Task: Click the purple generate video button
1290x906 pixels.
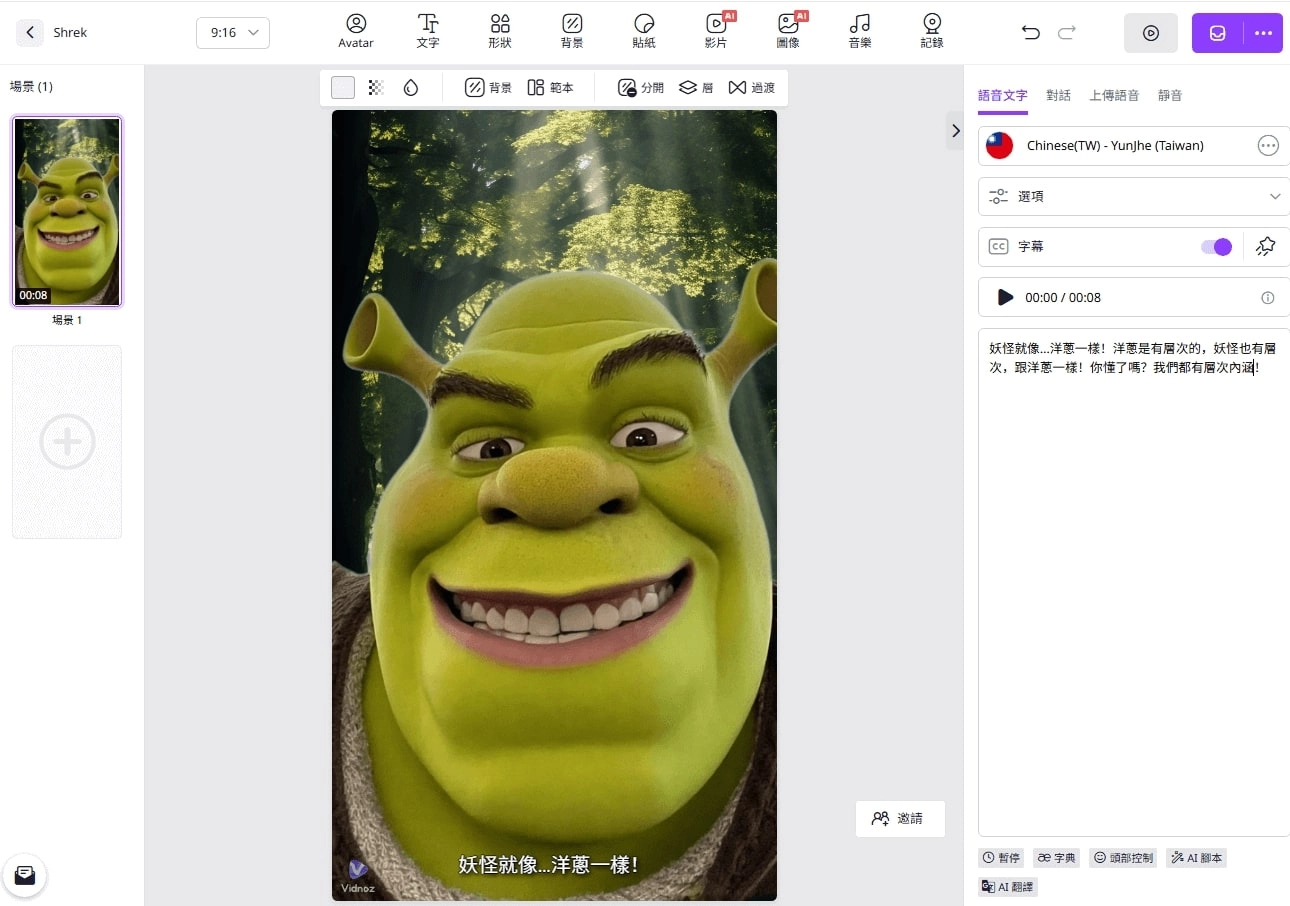Action: 1217,33
